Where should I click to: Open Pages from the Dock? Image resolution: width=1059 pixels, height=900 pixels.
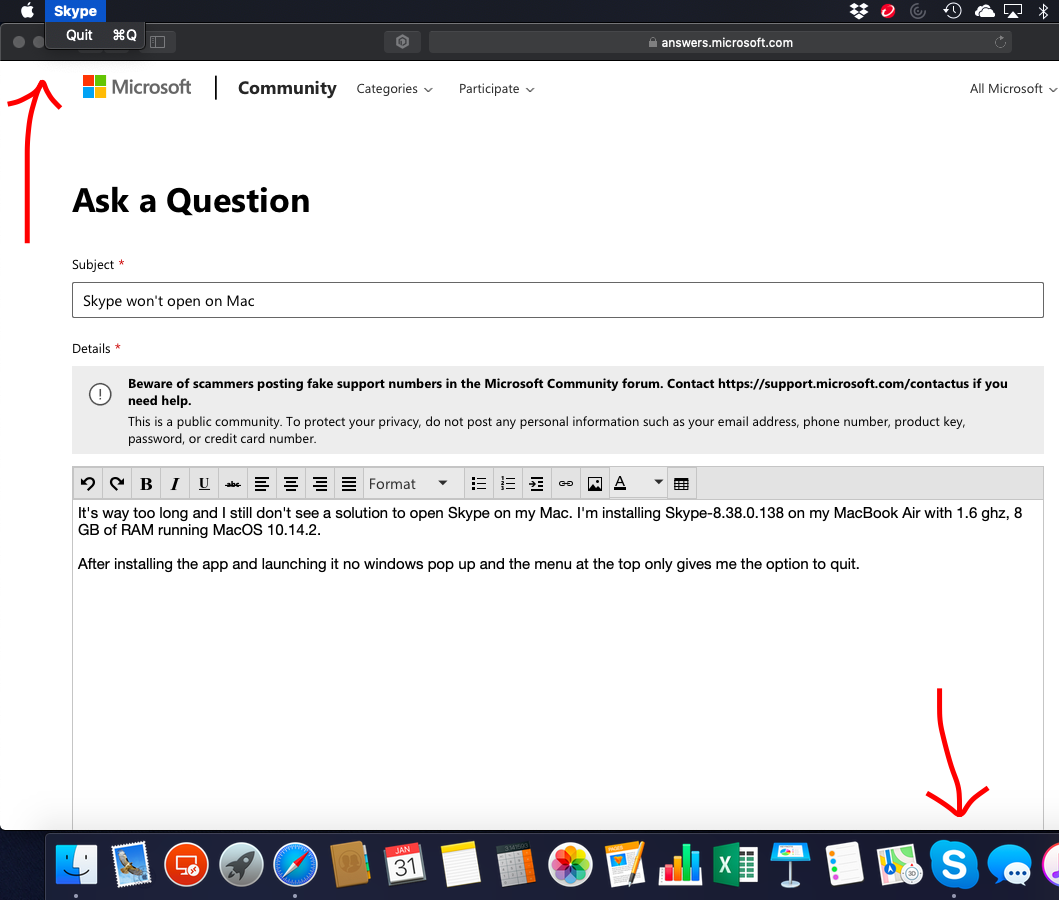point(625,864)
